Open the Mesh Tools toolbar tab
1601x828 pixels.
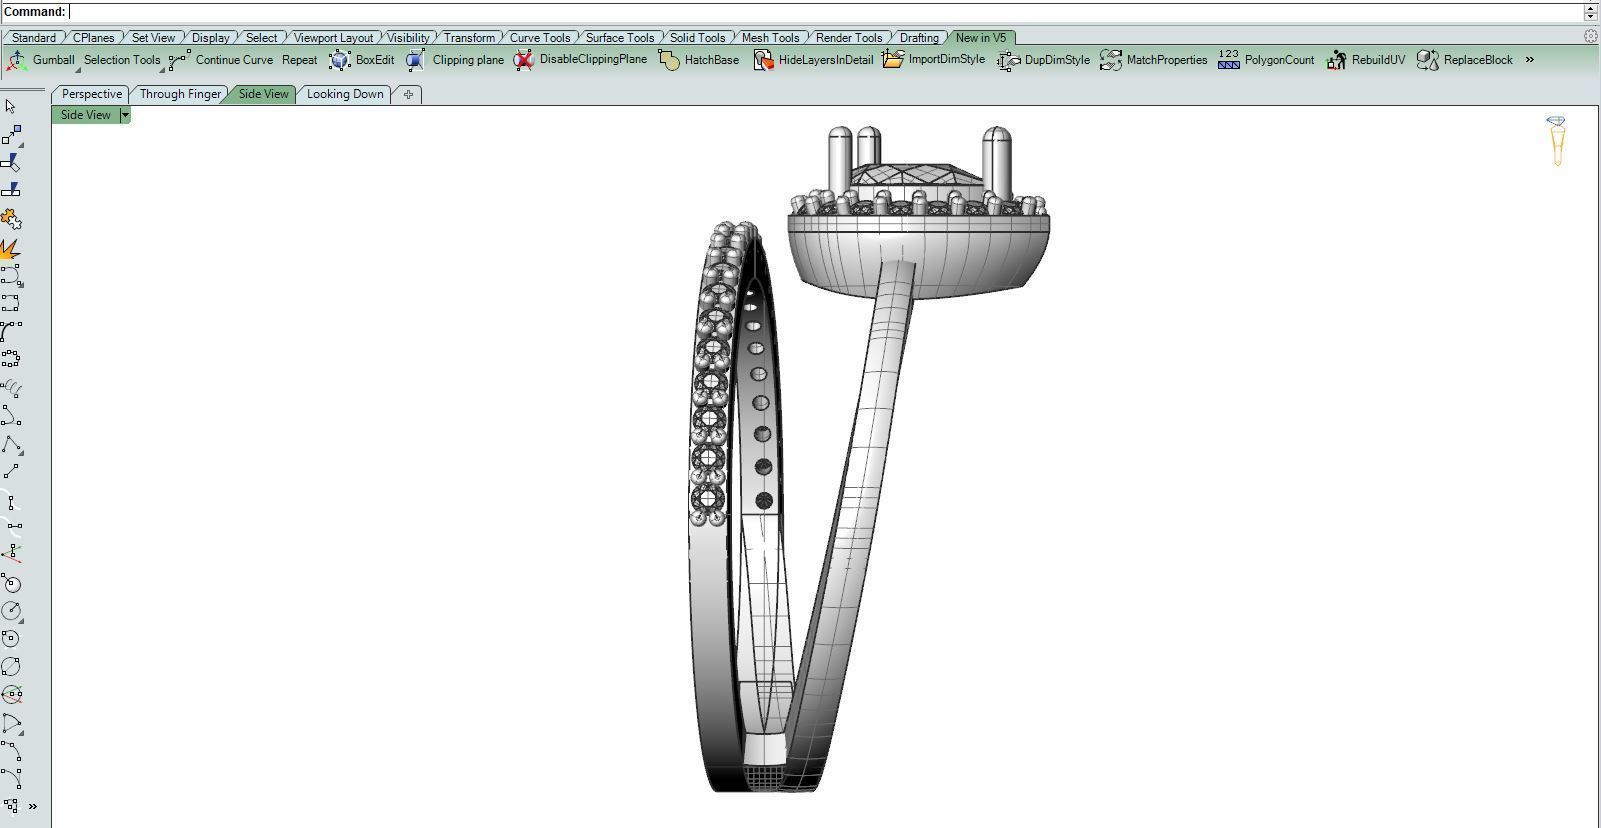coord(770,38)
